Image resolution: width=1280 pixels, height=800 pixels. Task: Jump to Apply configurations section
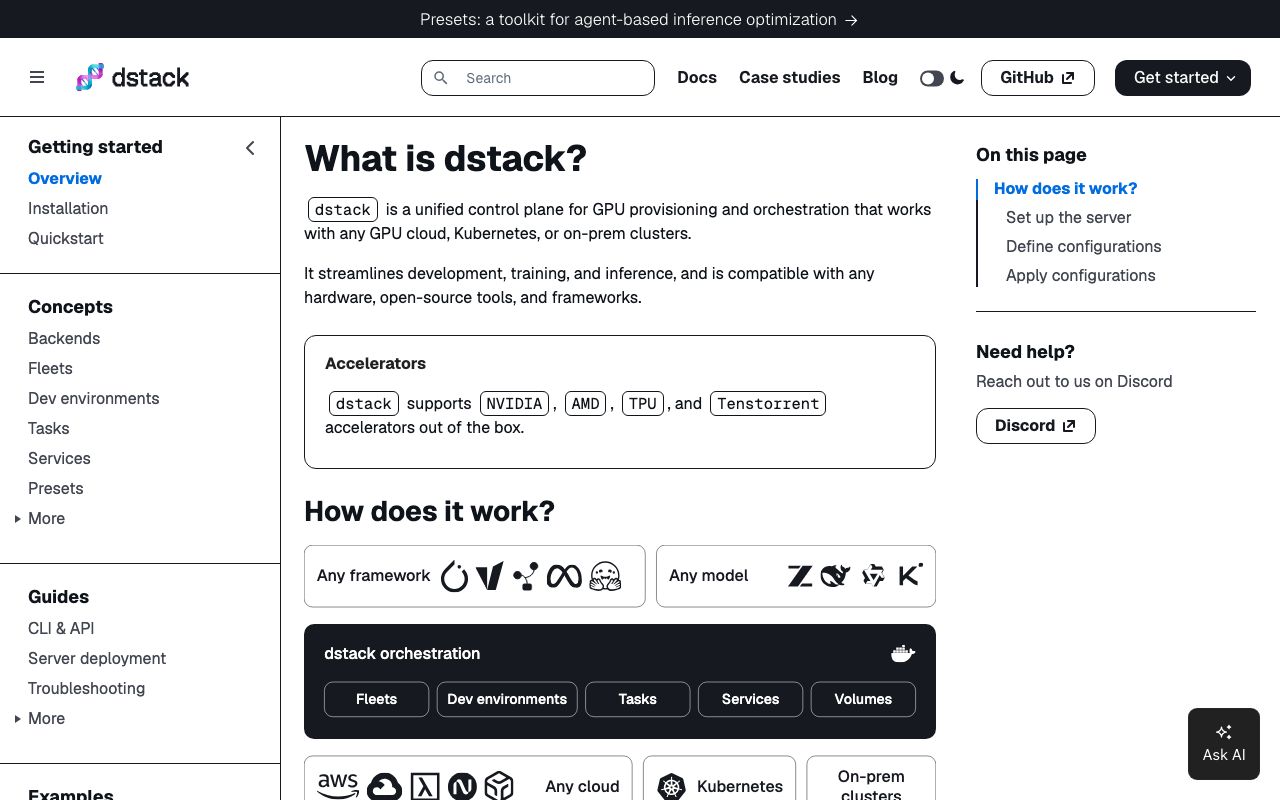click(x=1081, y=275)
